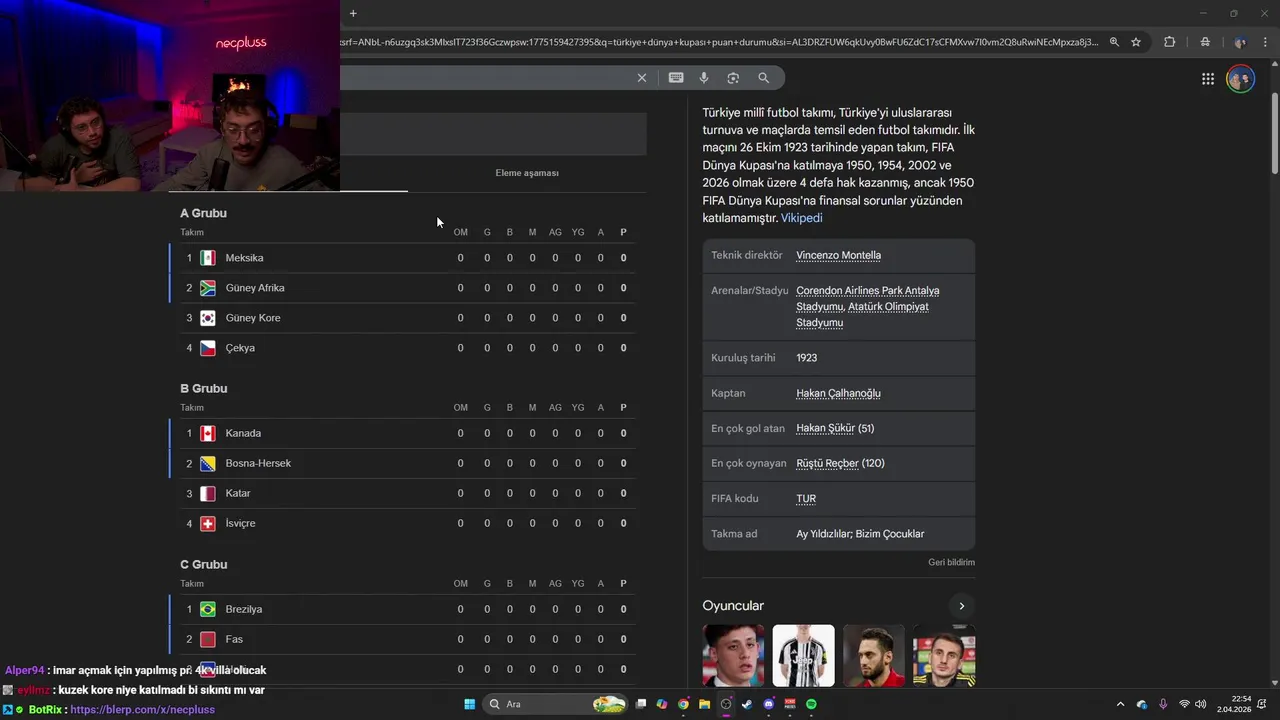Switch to the Eleme aşaması tab
The width and height of the screenshot is (1280, 720).
[x=527, y=173]
